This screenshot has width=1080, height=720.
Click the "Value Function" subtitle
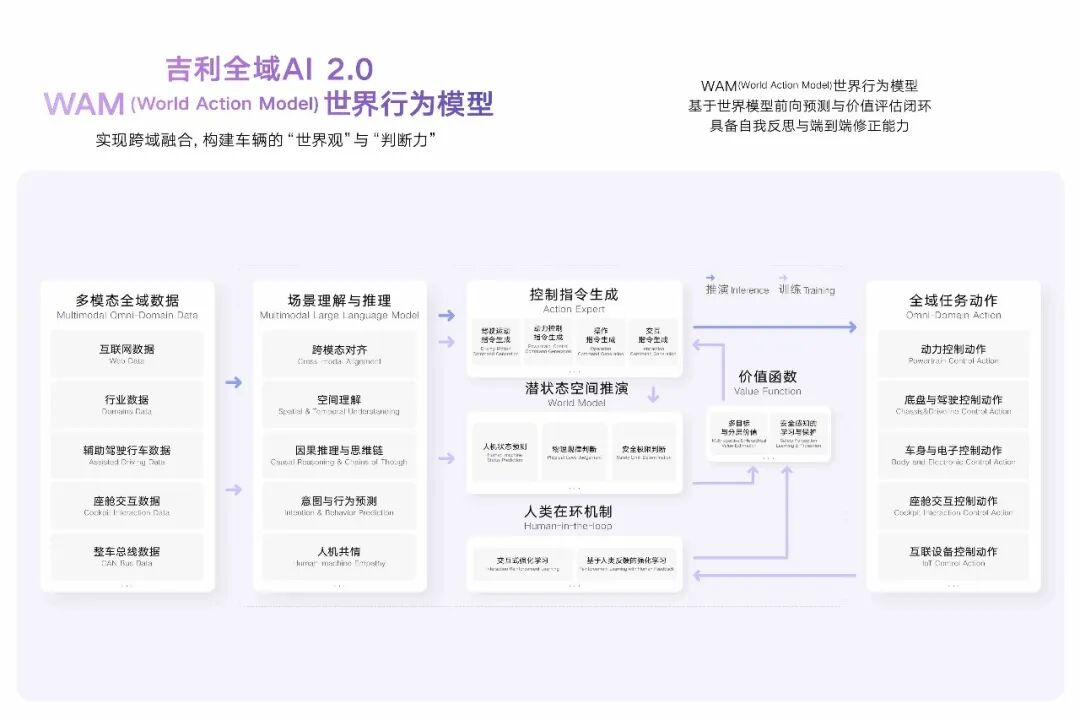(767, 391)
